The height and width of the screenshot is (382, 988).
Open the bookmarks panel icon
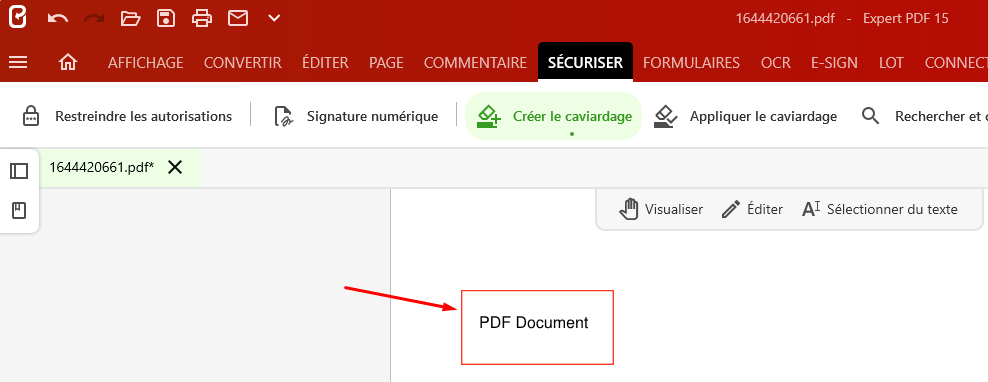pyautogui.click(x=19, y=211)
